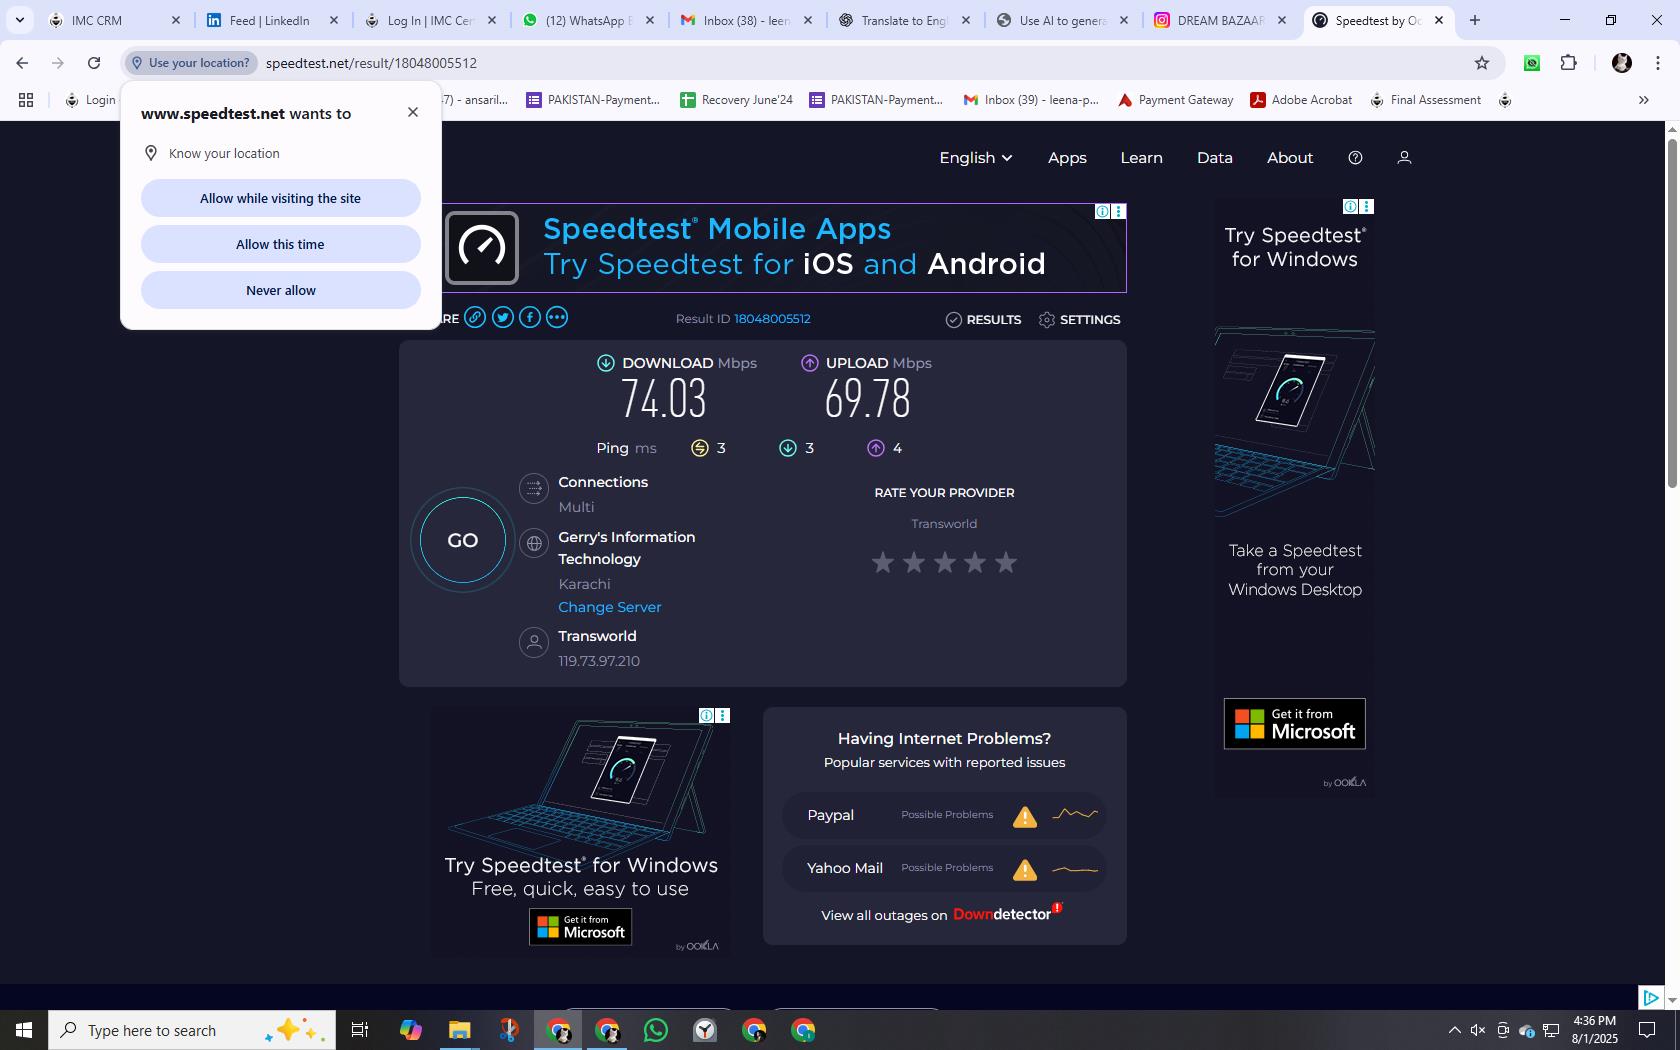Close the location permission popup
Screen dimensions: 1680x1050
click(x=413, y=112)
